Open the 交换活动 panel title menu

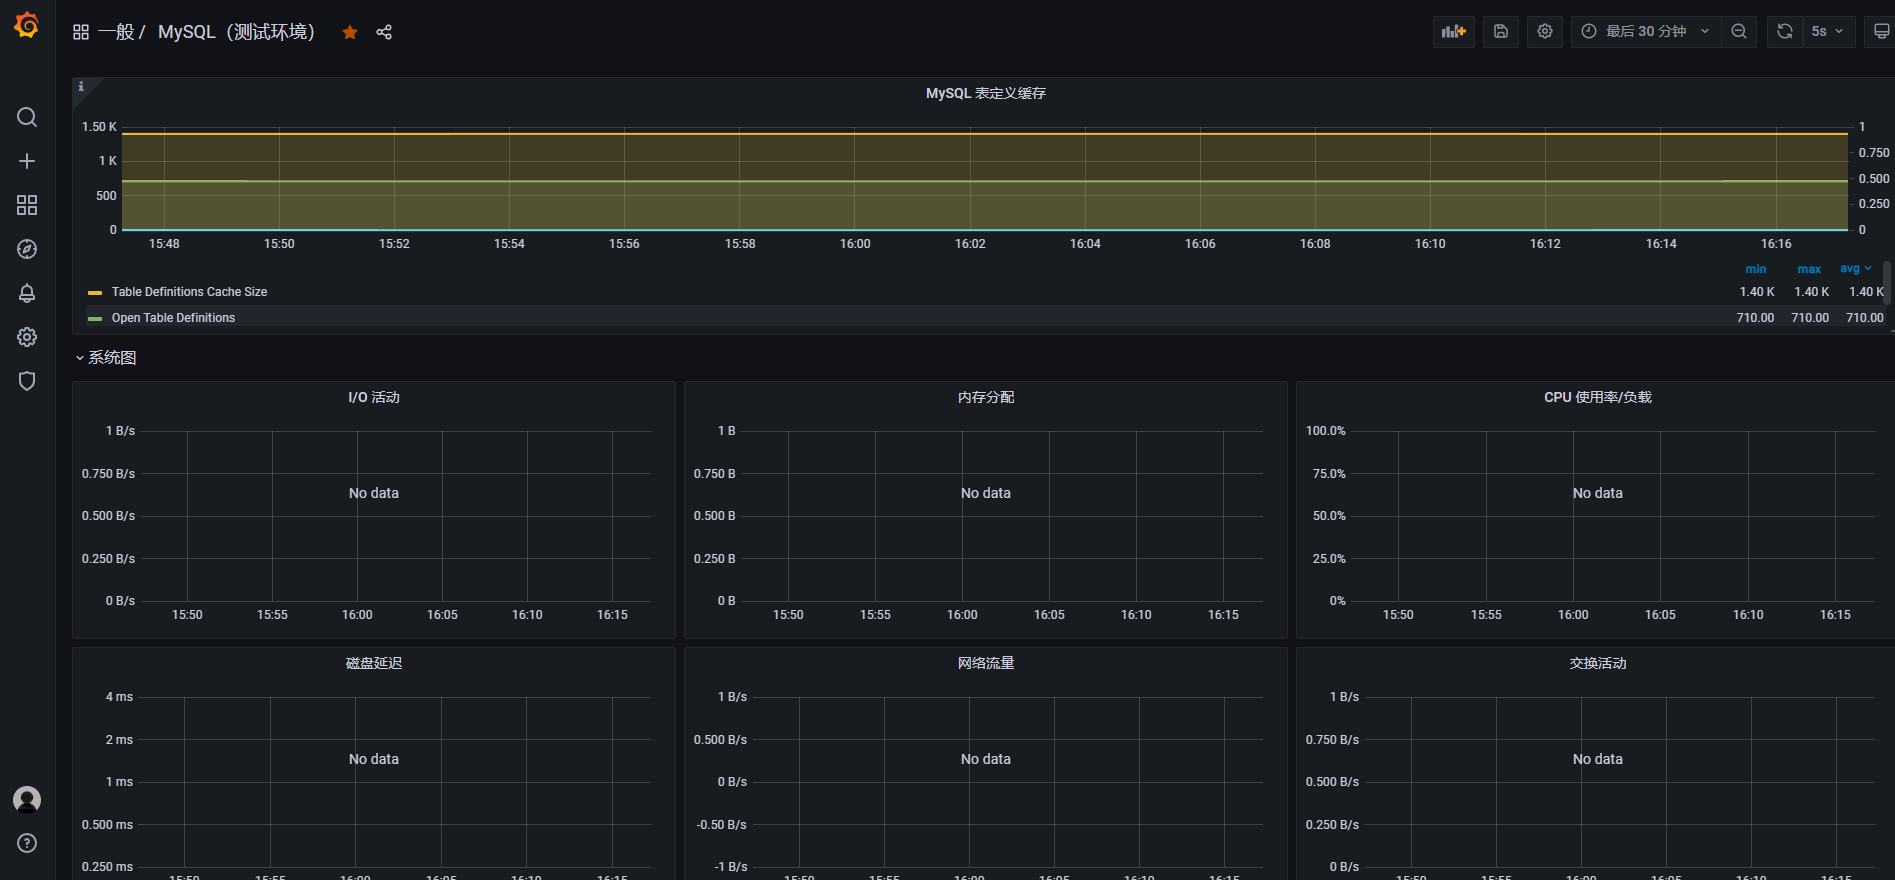(x=1598, y=663)
